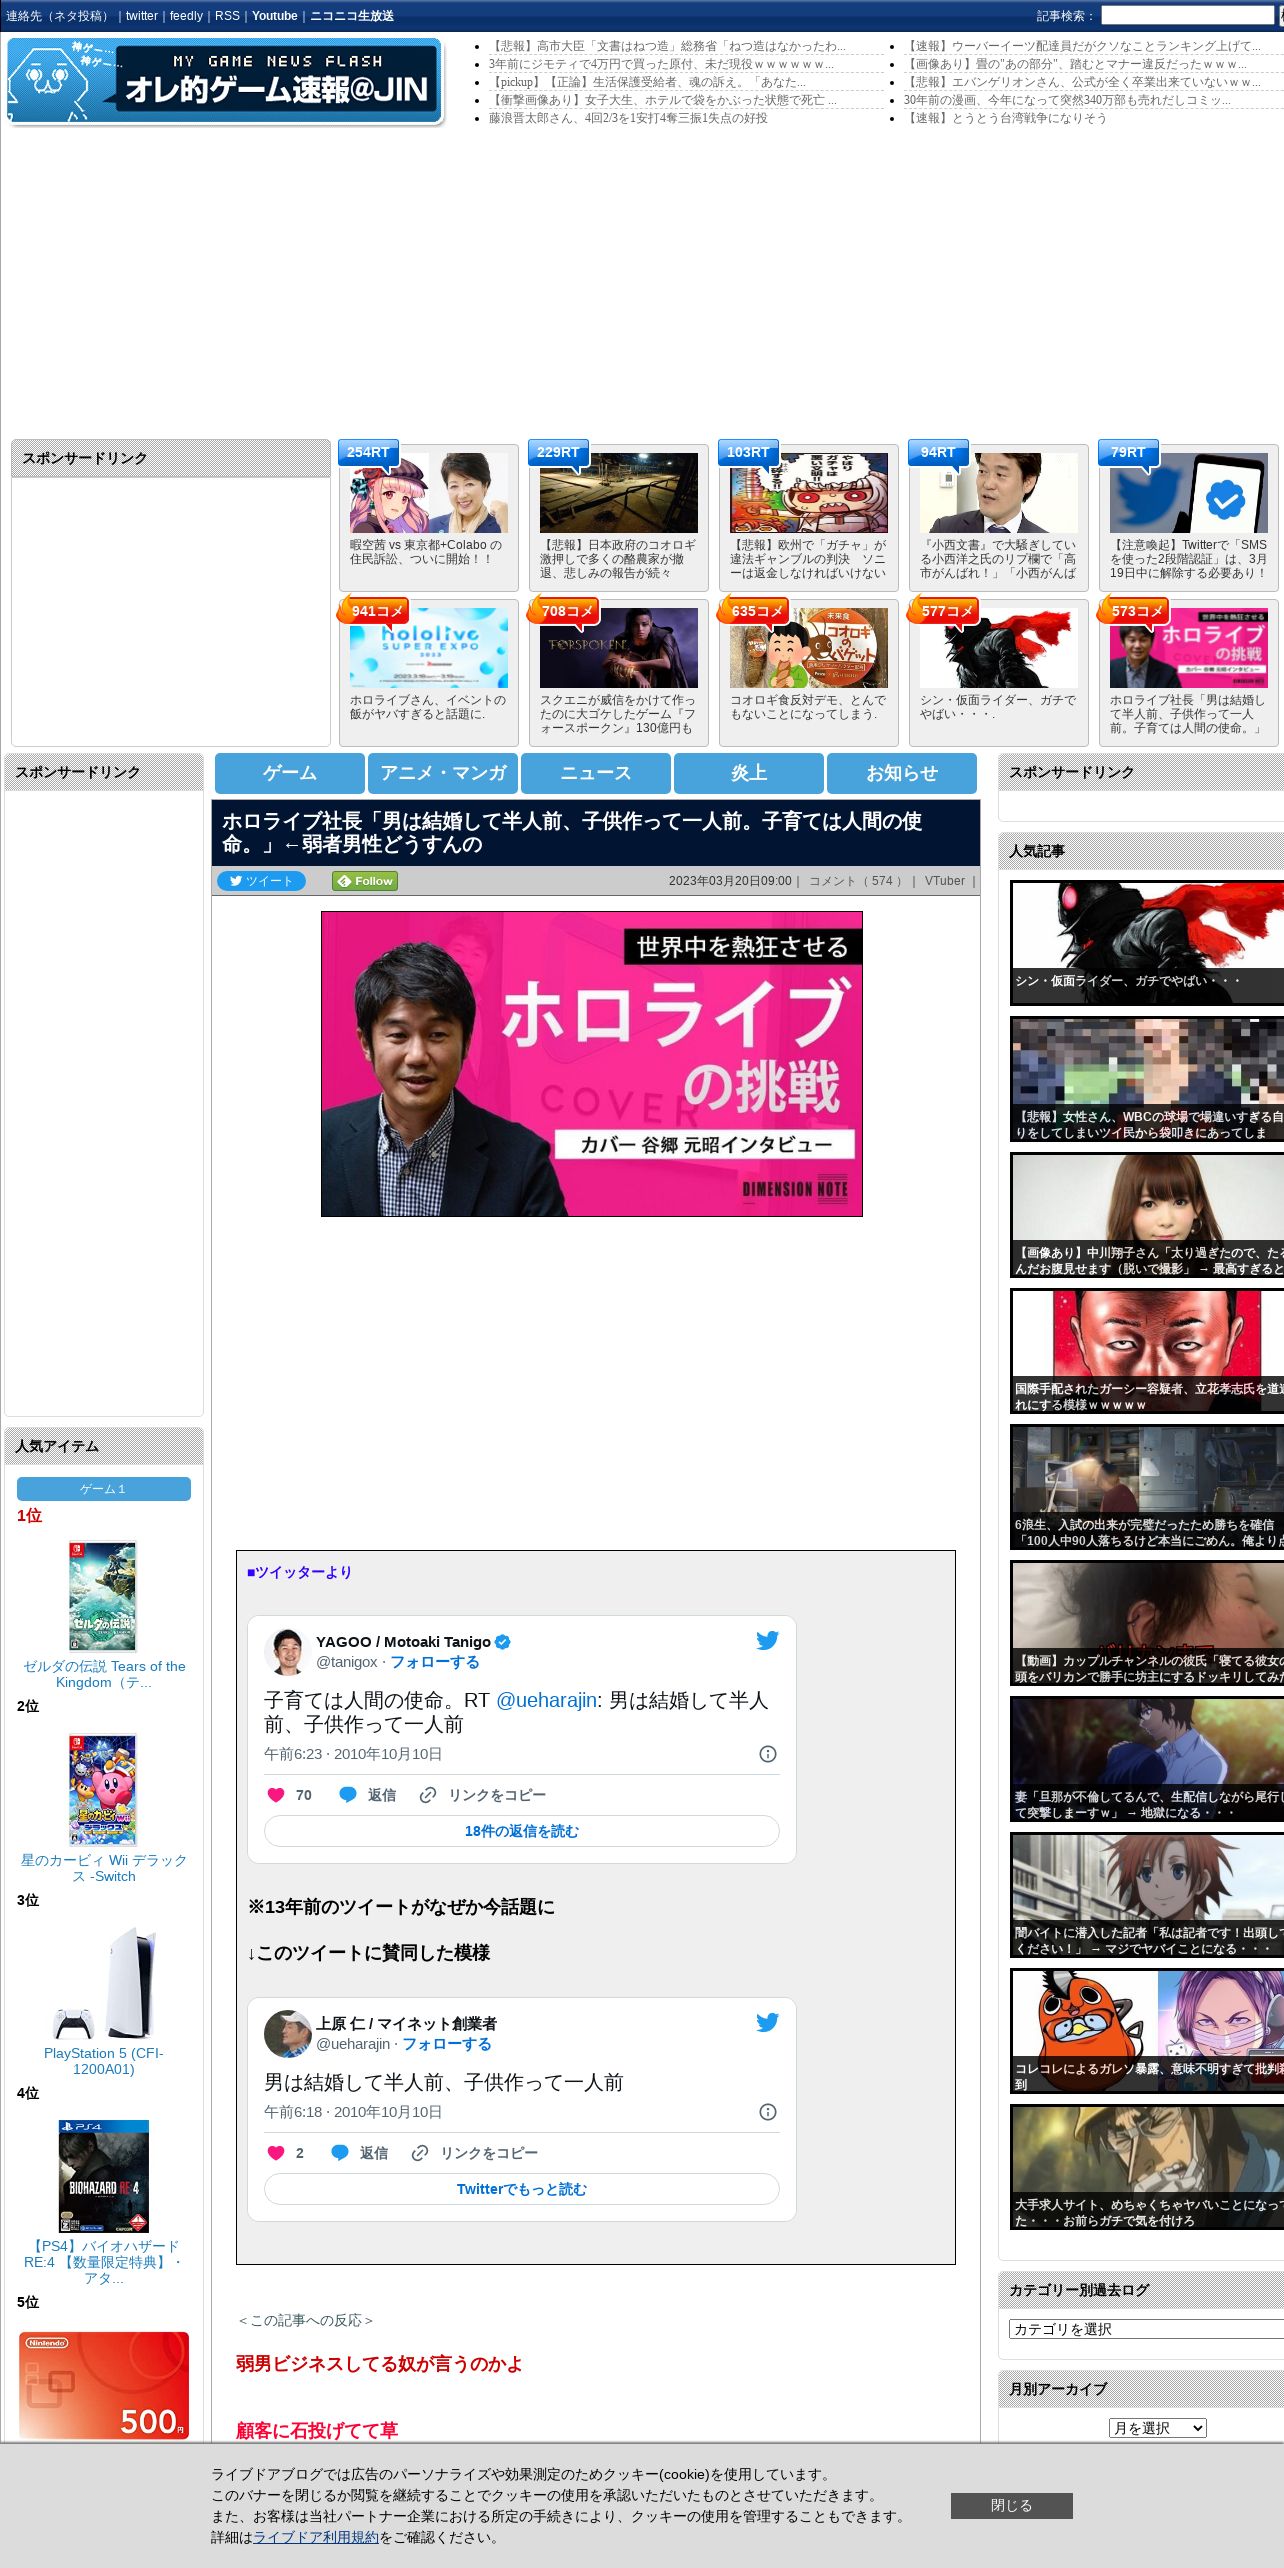
Task: Open 229RT コオロギ酪農家 article thumbnail
Action: pyautogui.click(x=619, y=493)
